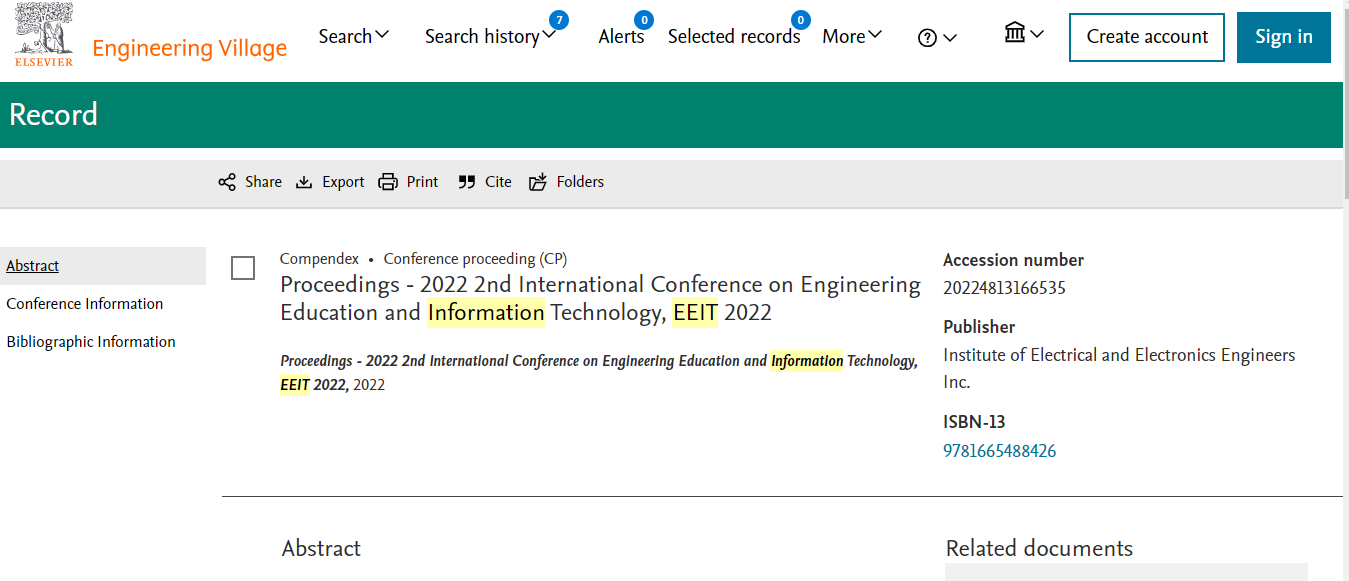The image size is (1349, 581).
Task: Open the Search history dropdown
Action: (490, 36)
